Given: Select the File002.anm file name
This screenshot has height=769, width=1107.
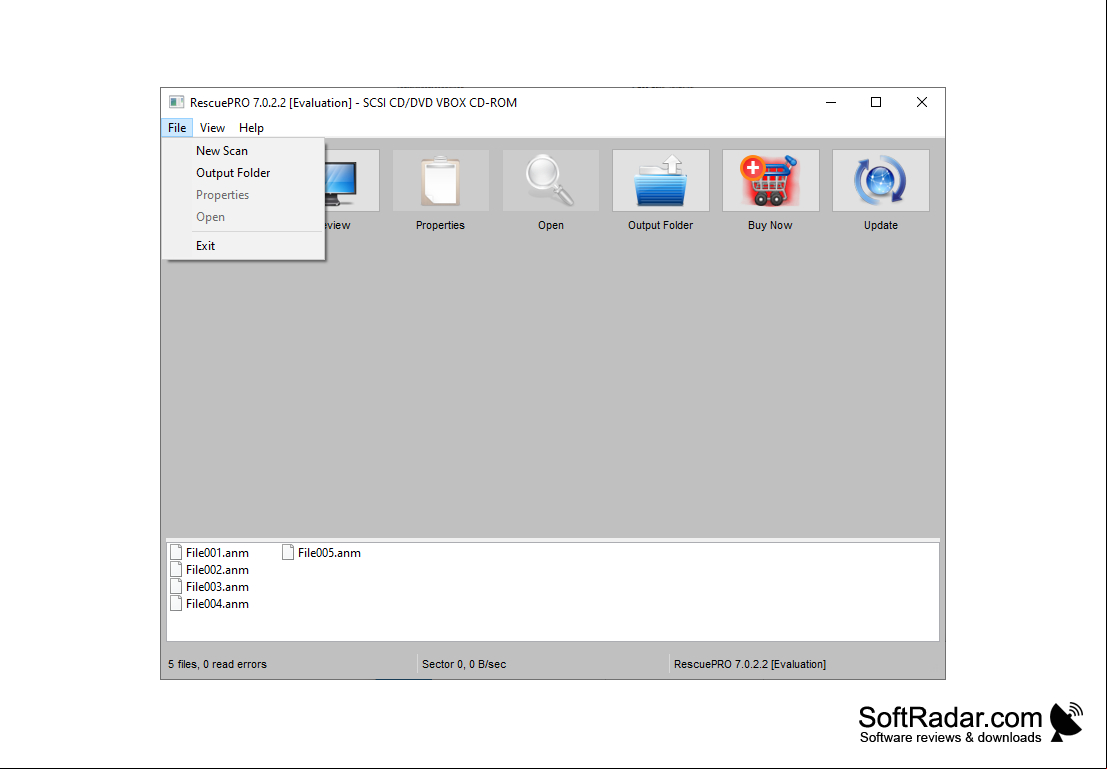Looking at the screenshot, I should (217, 570).
